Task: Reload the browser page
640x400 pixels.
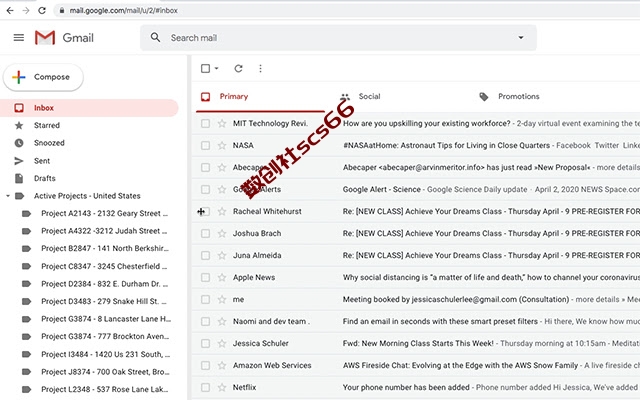Action: (x=42, y=11)
